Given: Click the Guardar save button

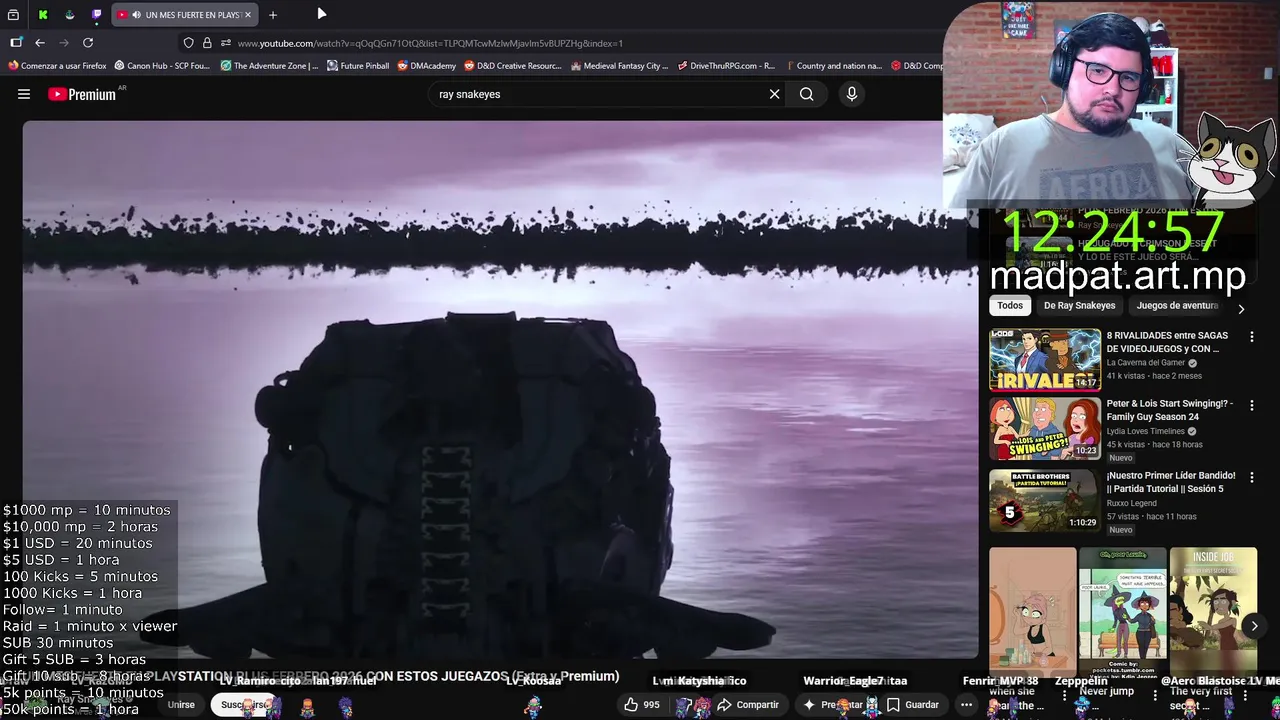Looking at the screenshot, I should pyautogui.click(x=912, y=705).
